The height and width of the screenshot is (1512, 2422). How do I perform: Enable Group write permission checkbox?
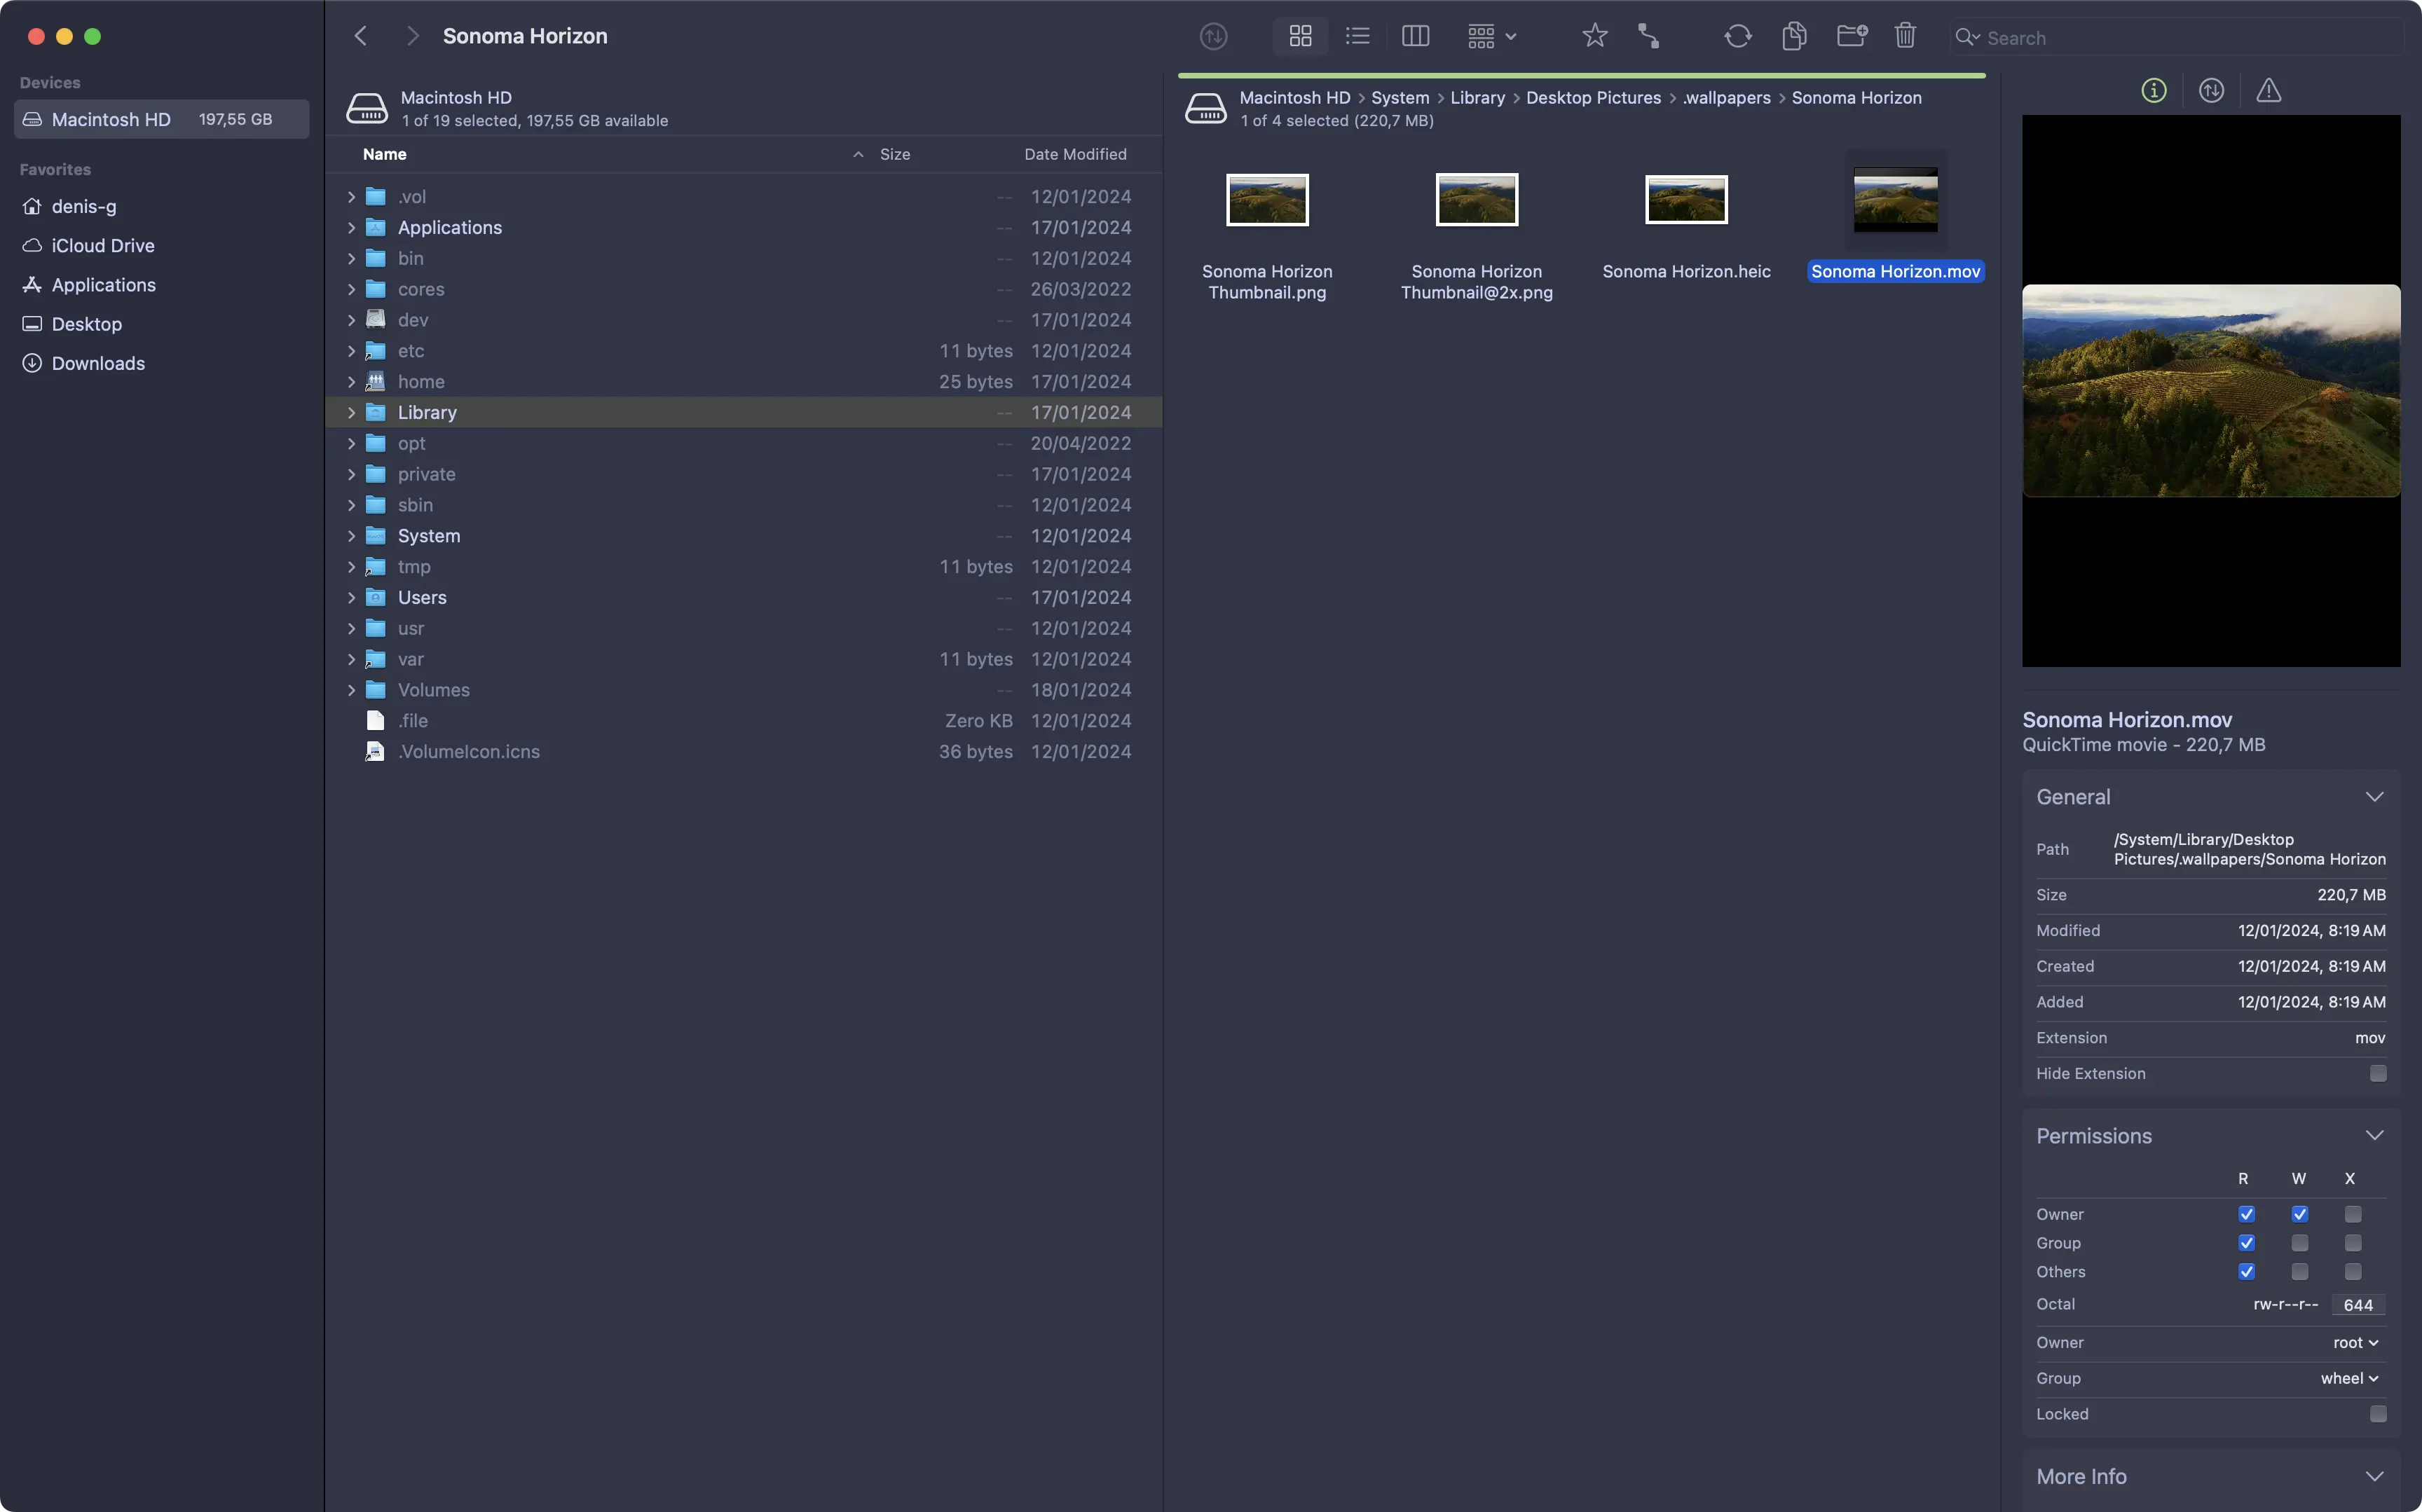[2299, 1243]
